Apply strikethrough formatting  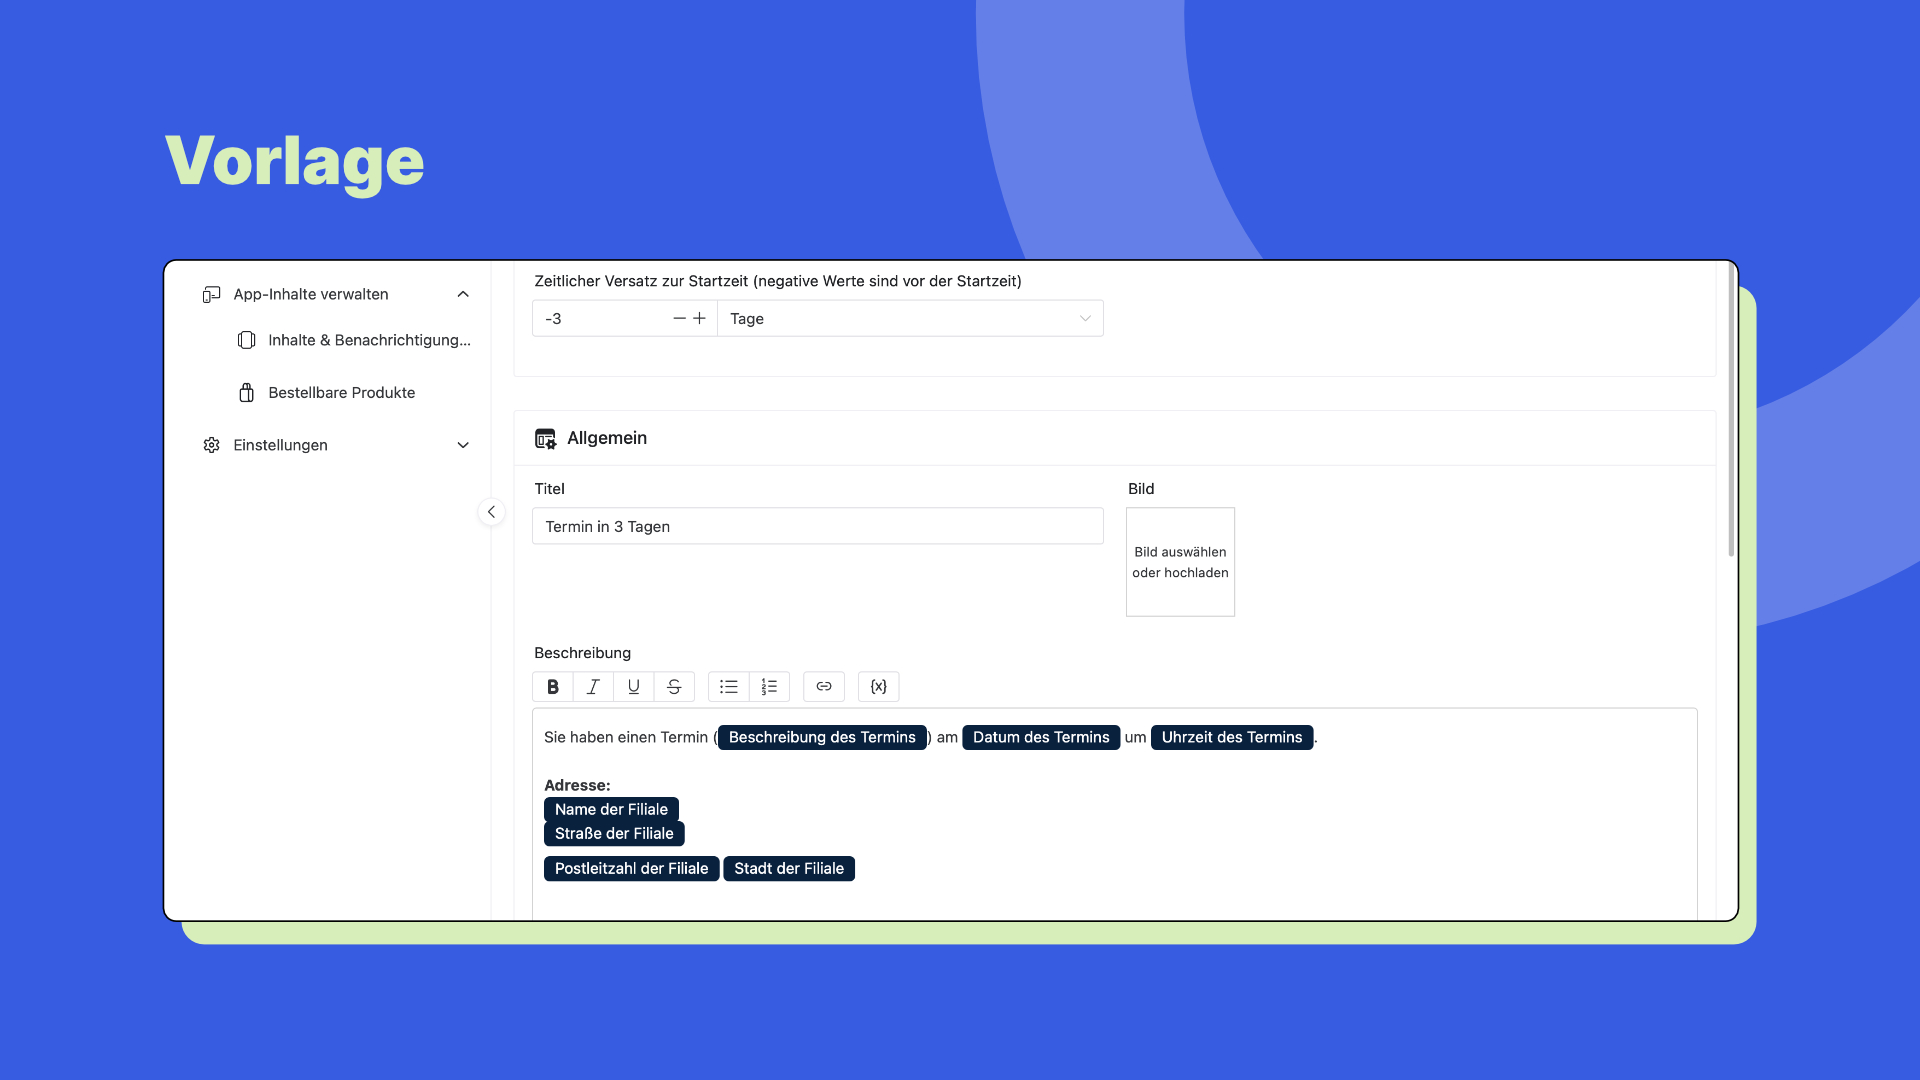[674, 687]
